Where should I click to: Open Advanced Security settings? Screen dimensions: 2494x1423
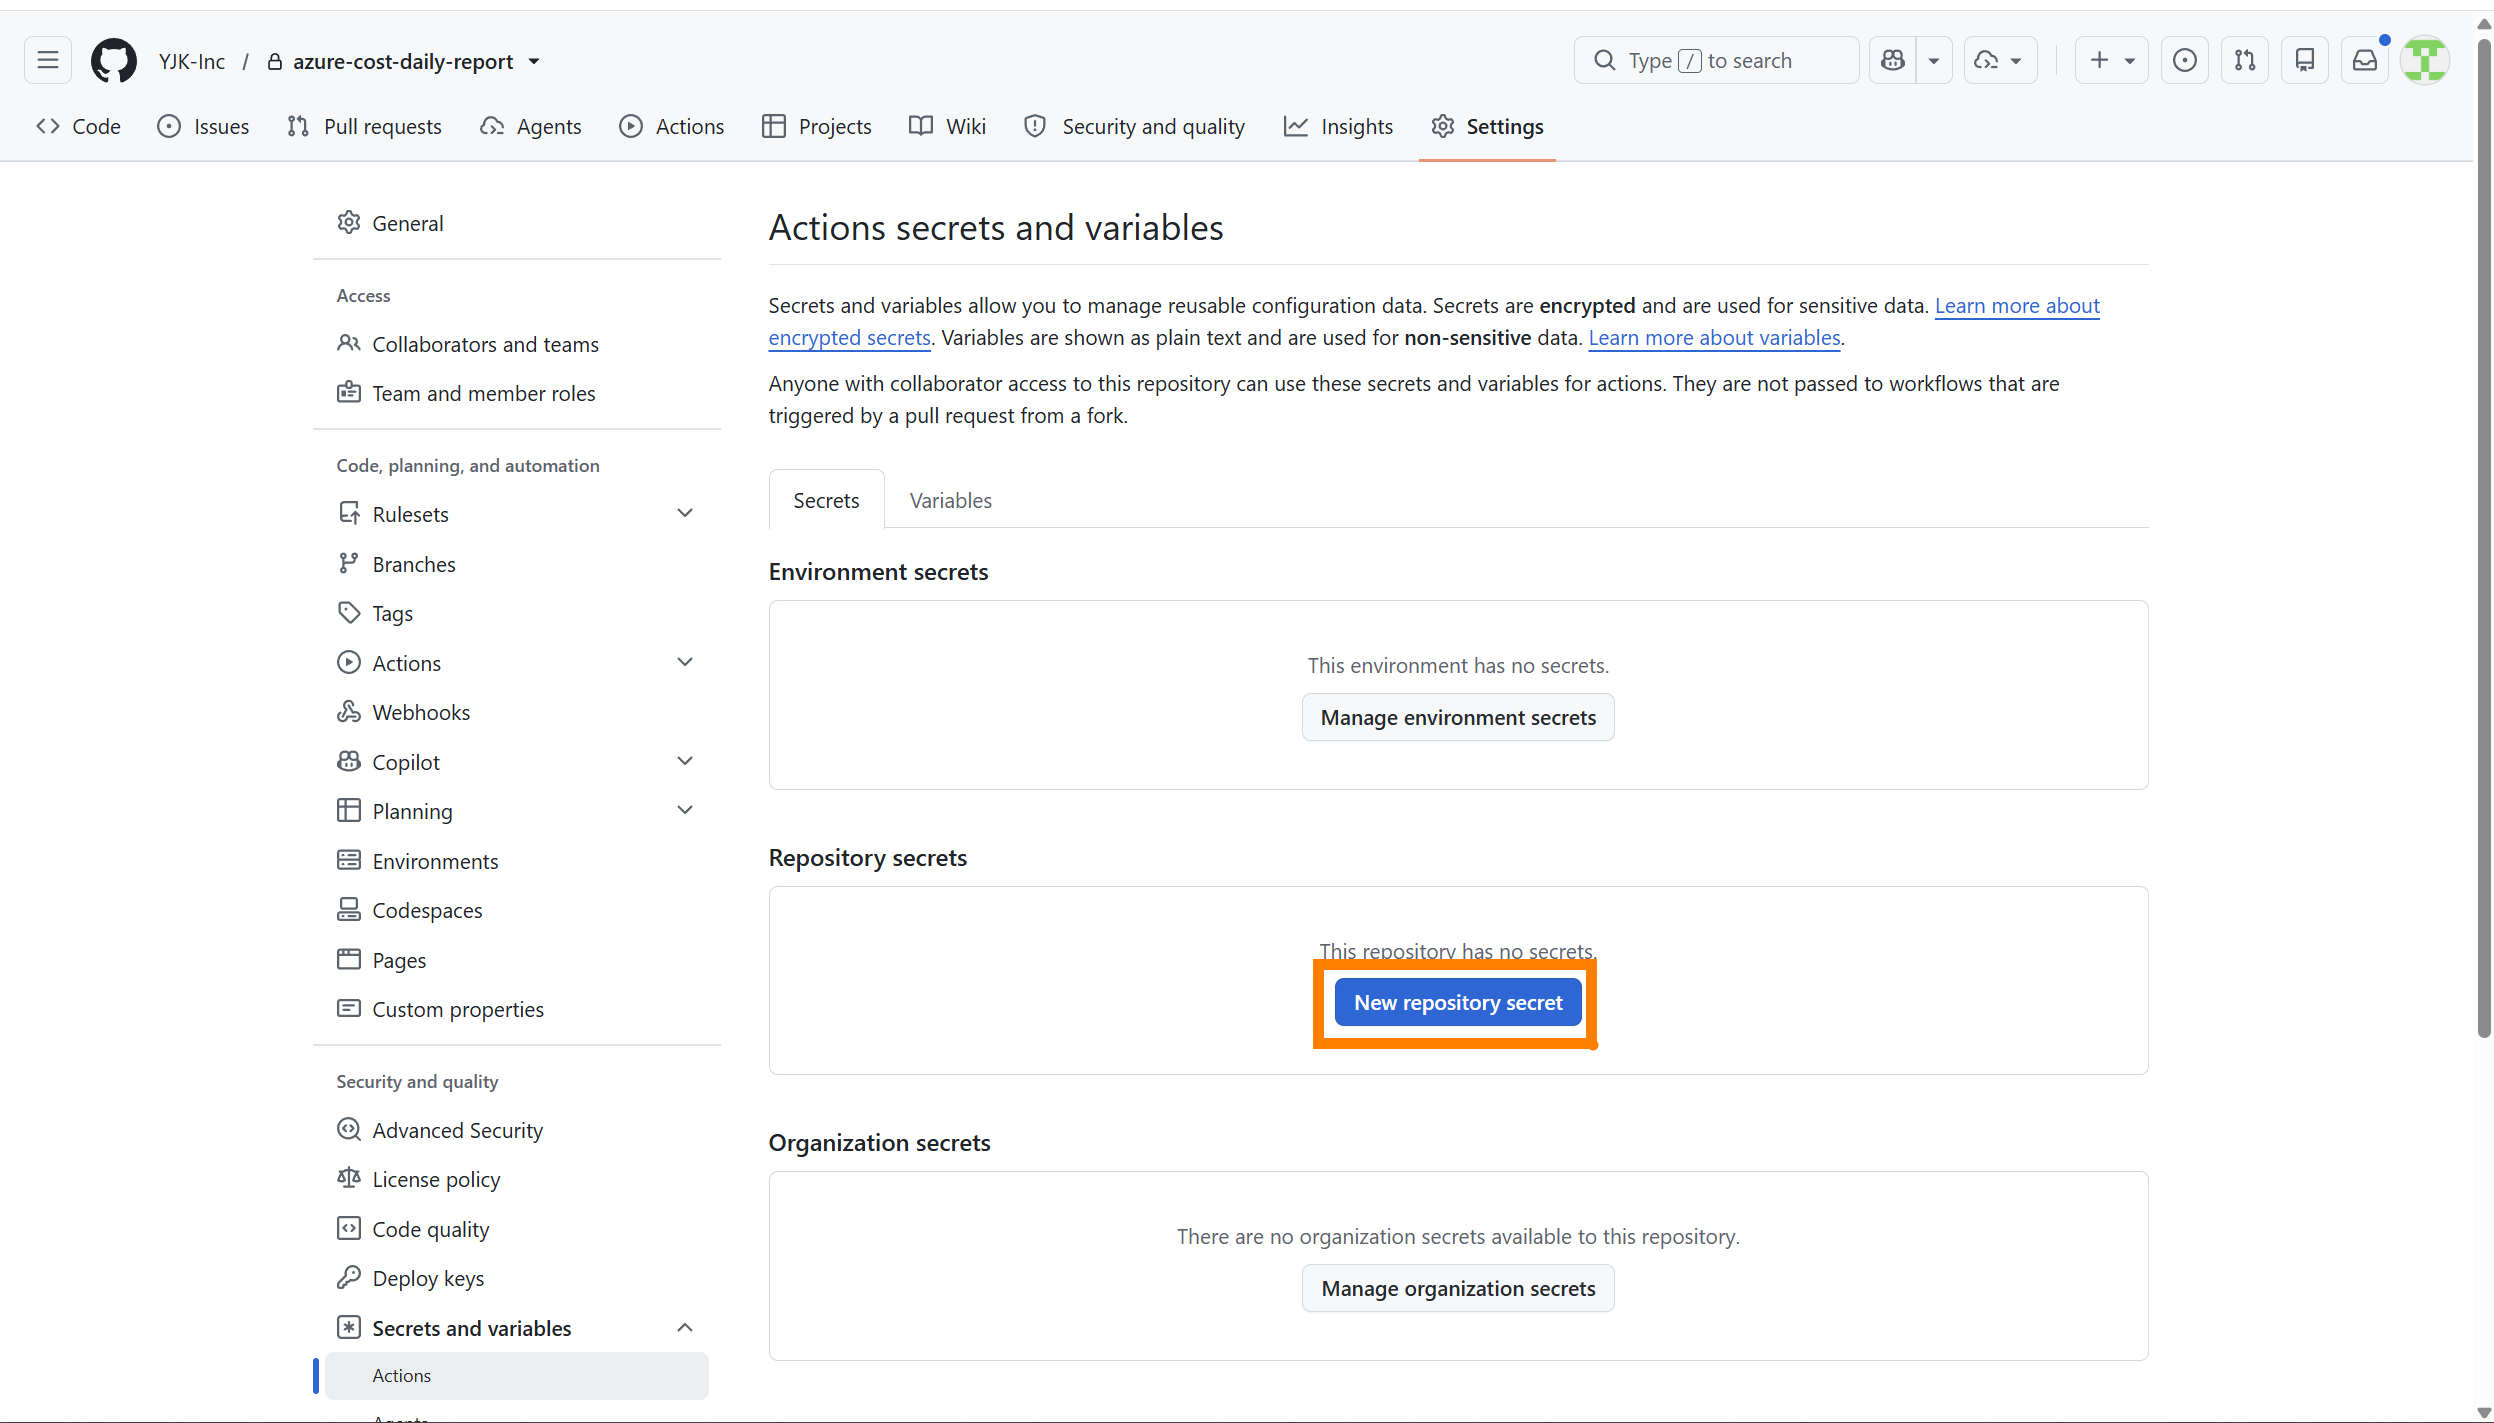click(517, 1131)
